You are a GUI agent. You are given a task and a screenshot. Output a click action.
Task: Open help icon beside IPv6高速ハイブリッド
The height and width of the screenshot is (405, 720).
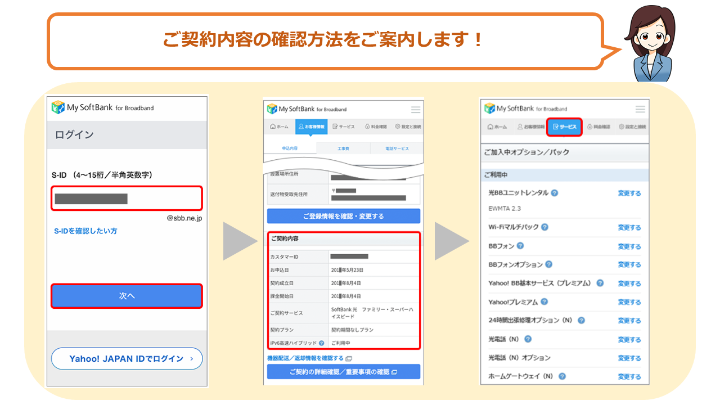[321, 343]
